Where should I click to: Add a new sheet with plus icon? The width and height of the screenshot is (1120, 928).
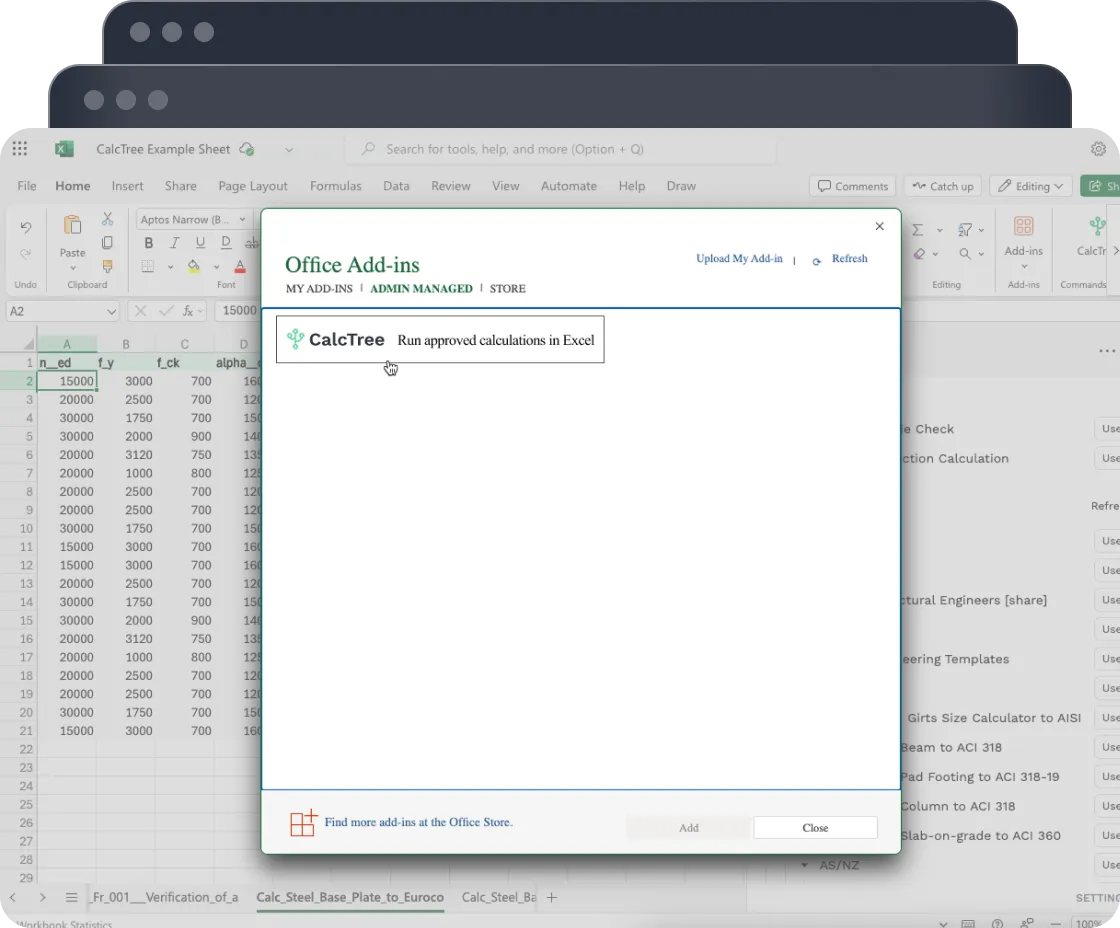pyautogui.click(x=551, y=897)
